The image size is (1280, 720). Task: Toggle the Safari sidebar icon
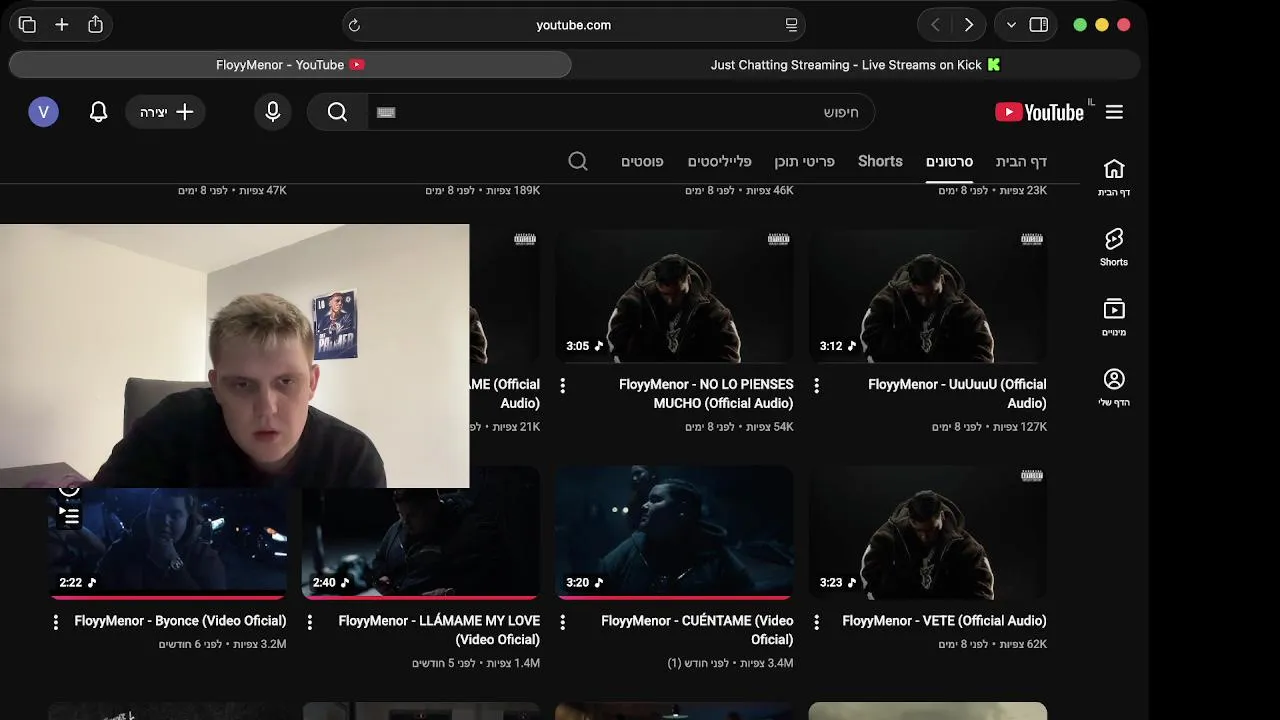point(1039,25)
